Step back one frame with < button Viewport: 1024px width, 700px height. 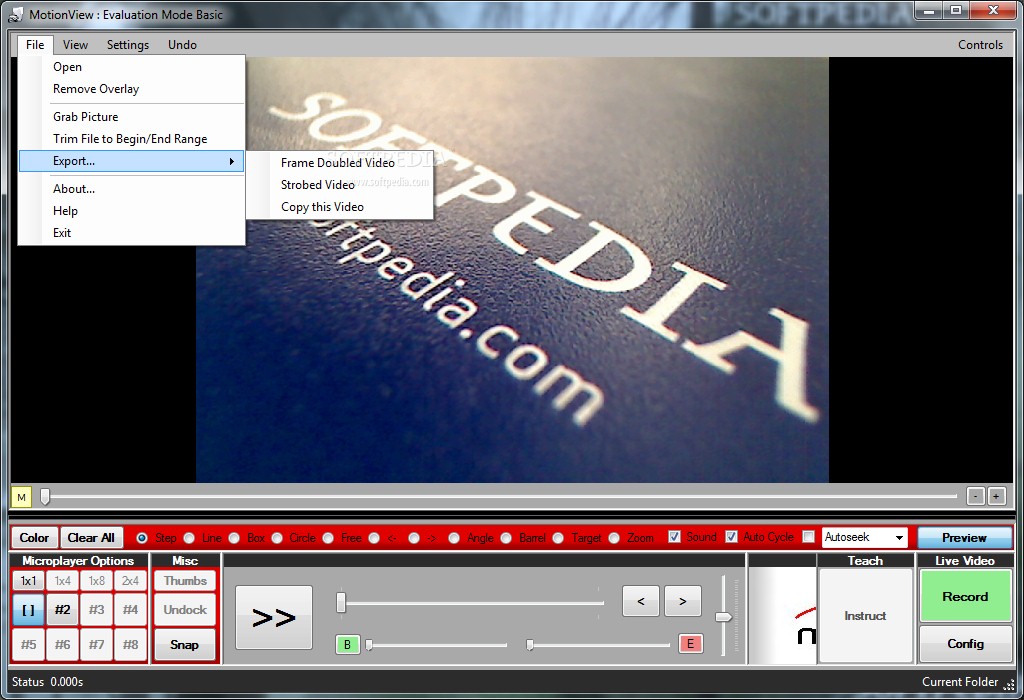tap(641, 601)
